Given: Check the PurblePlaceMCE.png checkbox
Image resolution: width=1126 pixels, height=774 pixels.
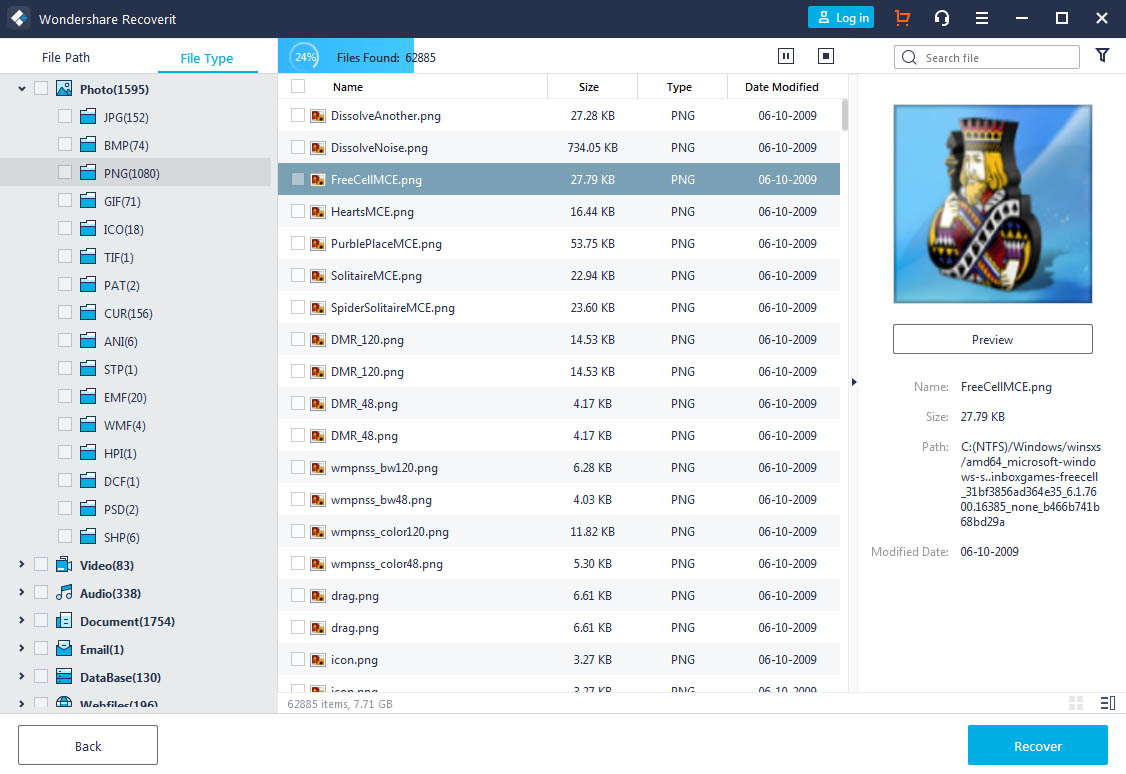Looking at the screenshot, I should 298,243.
